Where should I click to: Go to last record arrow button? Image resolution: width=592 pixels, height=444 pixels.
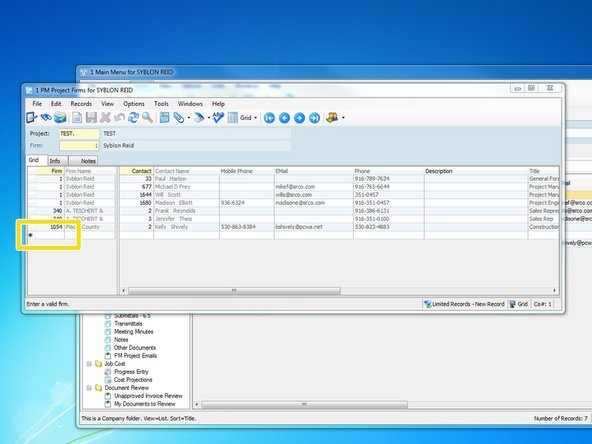coord(314,118)
